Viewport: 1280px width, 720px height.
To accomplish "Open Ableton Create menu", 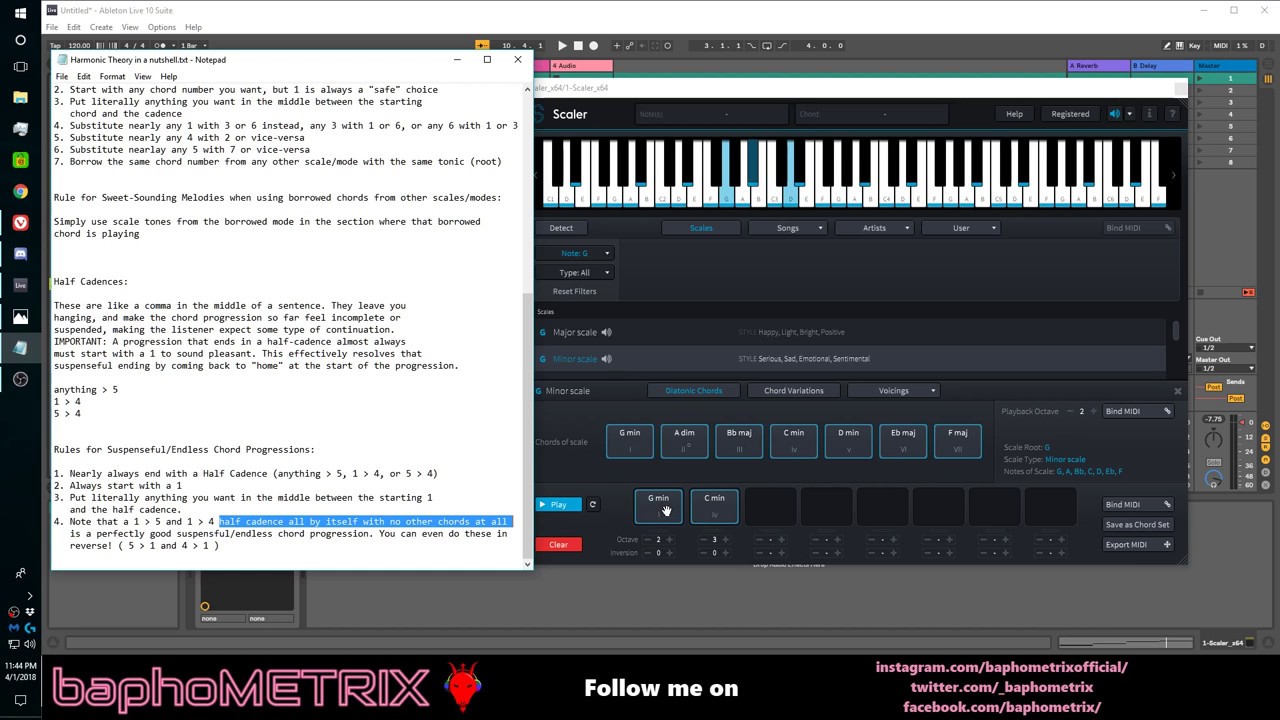I will point(101,27).
